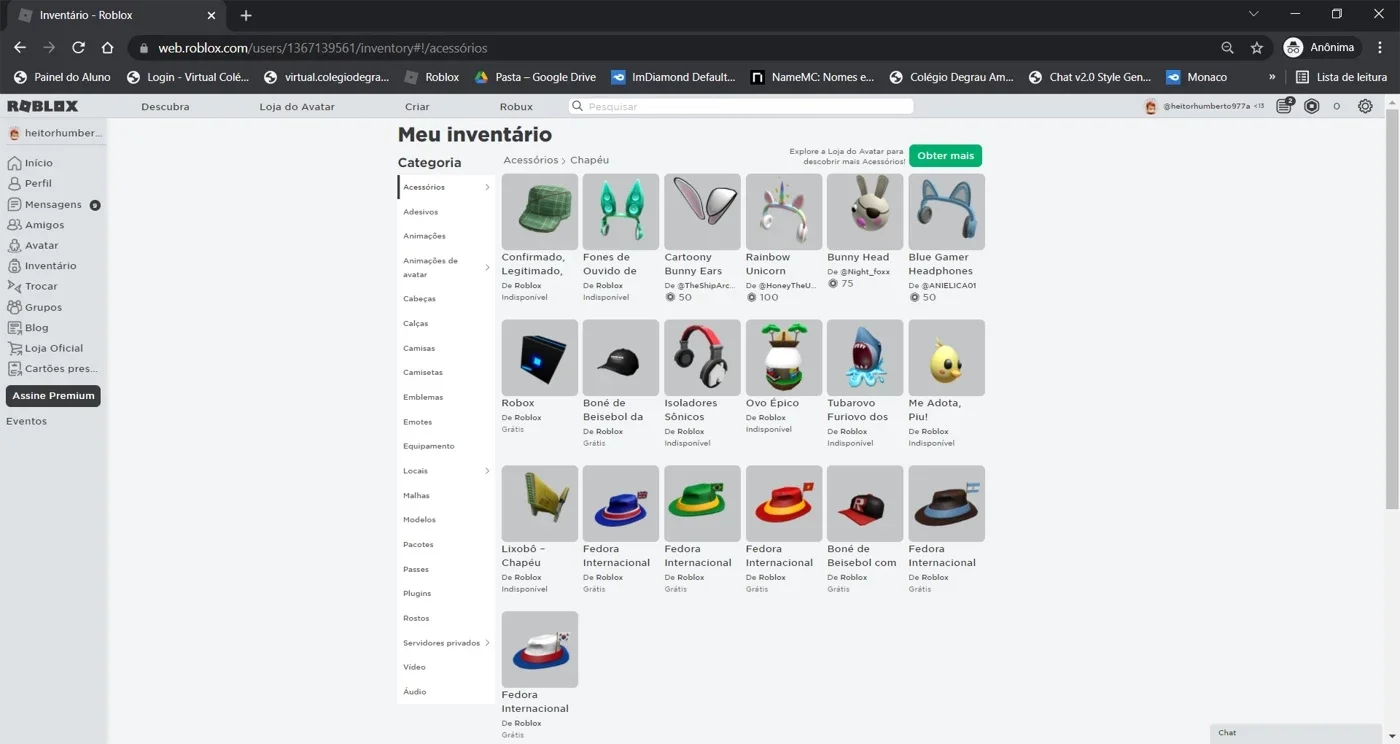Image resolution: width=1400 pixels, height=744 pixels.
Task: Click the Robux balance icon in header
Action: 1312,106
